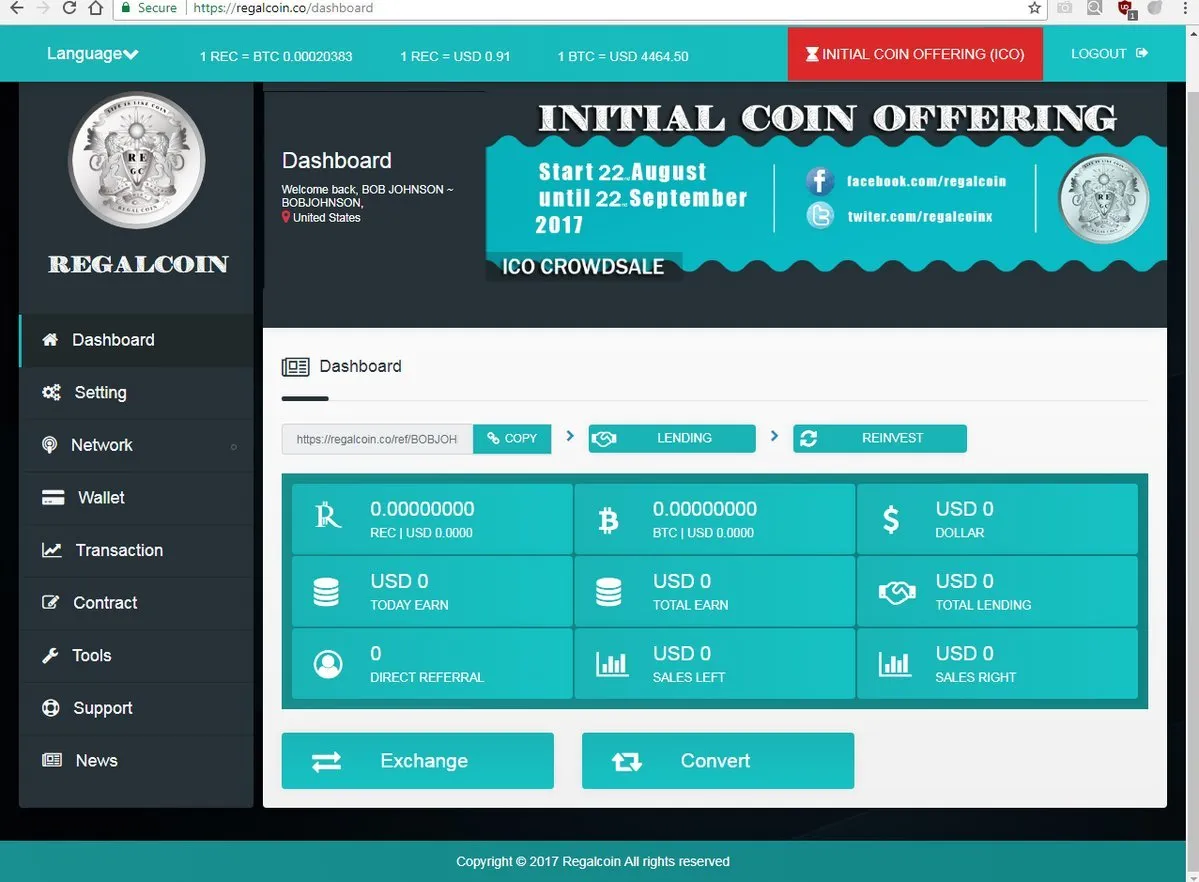Click the newspaper icon by the Dashboard heading
This screenshot has width=1199, height=882.
pos(295,366)
